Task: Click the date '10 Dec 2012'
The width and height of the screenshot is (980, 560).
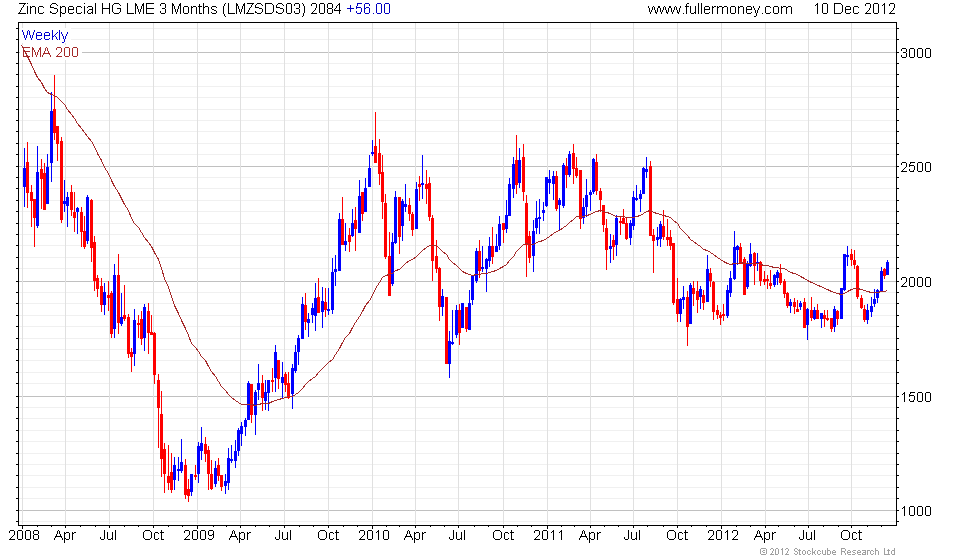Action: click(x=854, y=9)
